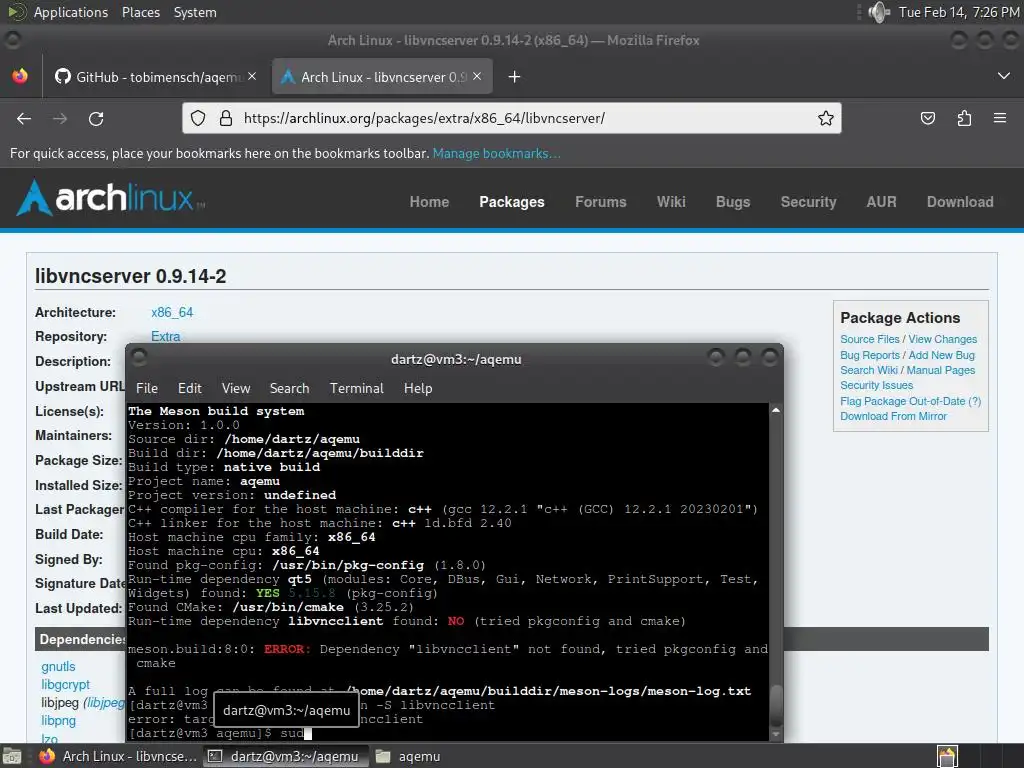Open Firefox View icon beside the tabs
The width and height of the screenshot is (1024, 768).
[20, 76]
